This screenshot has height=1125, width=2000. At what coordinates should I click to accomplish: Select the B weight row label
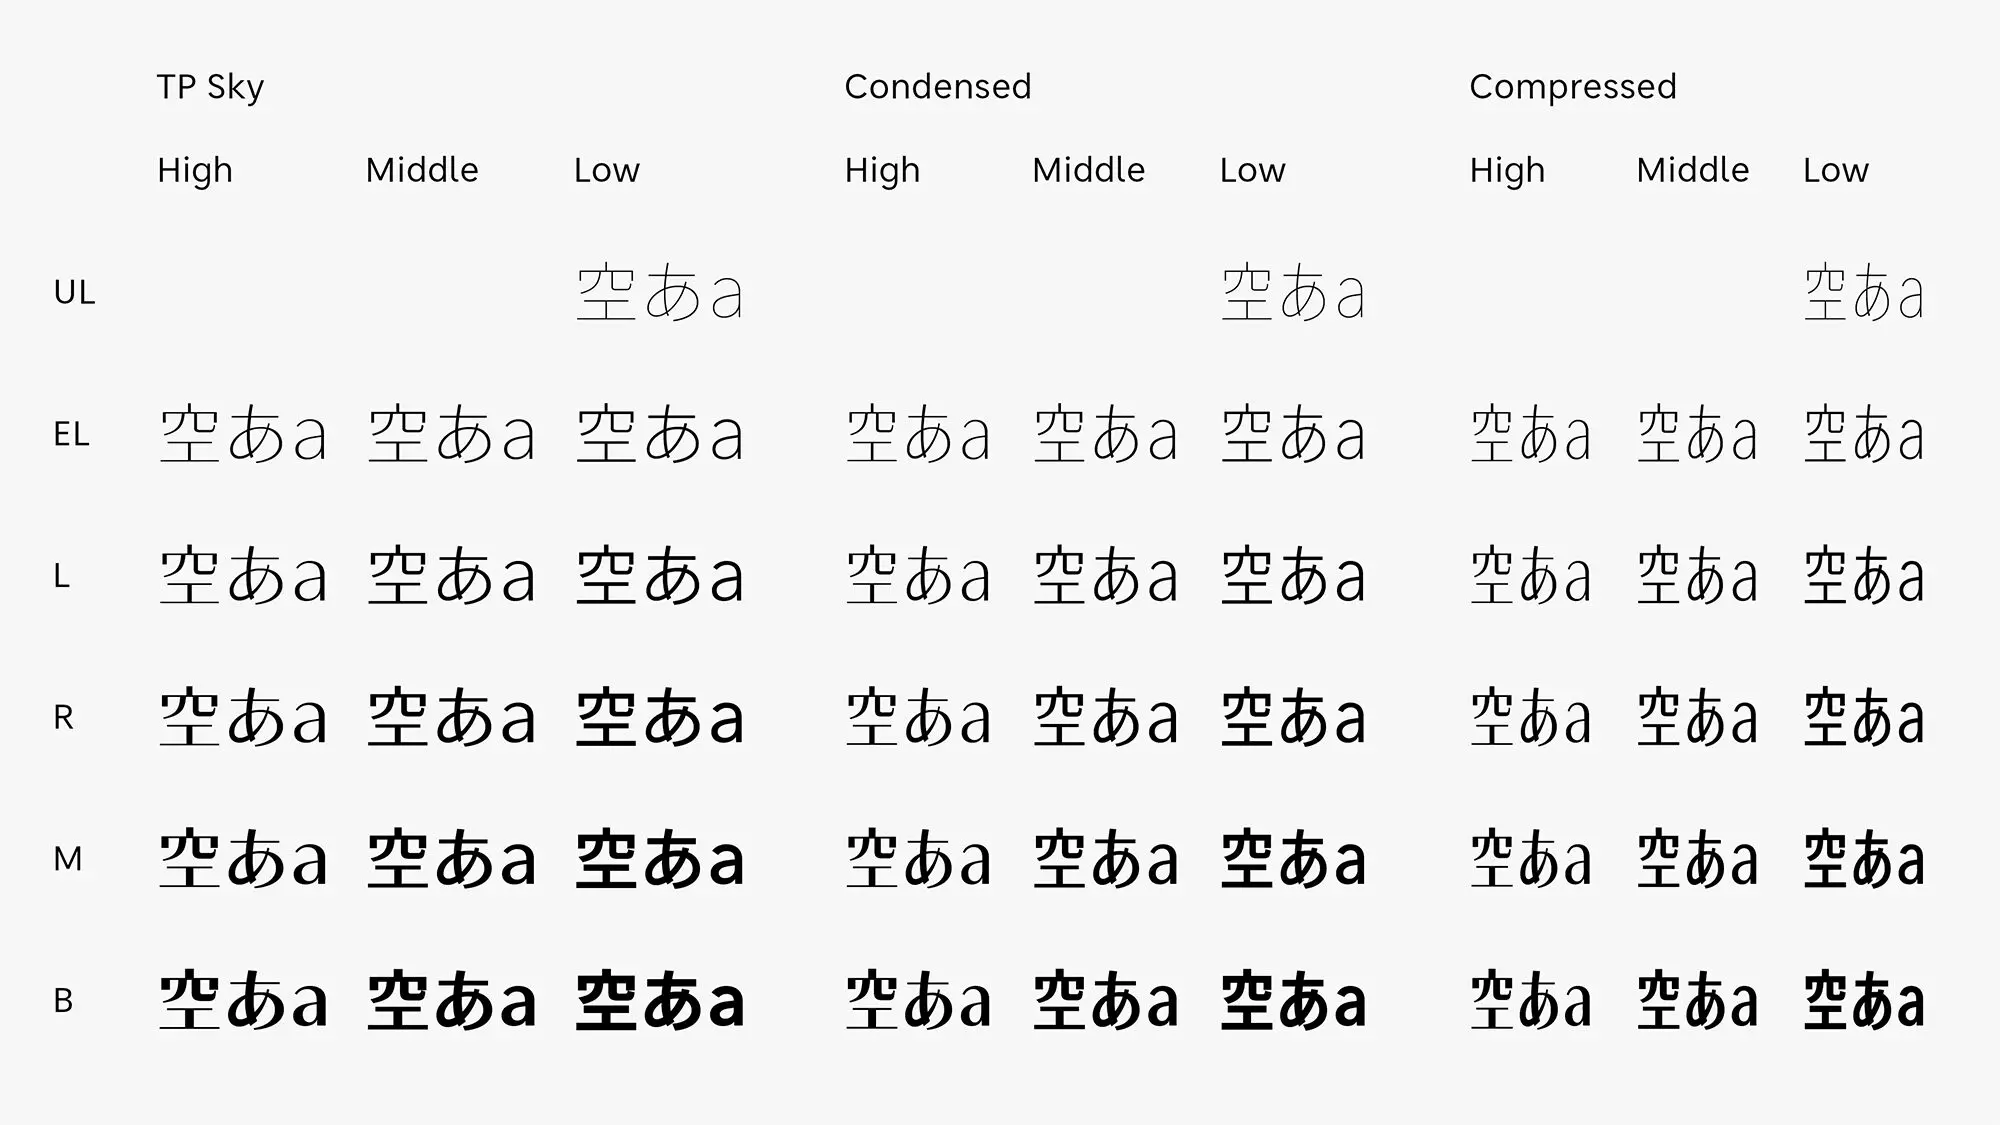click(x=63, y=1001)
